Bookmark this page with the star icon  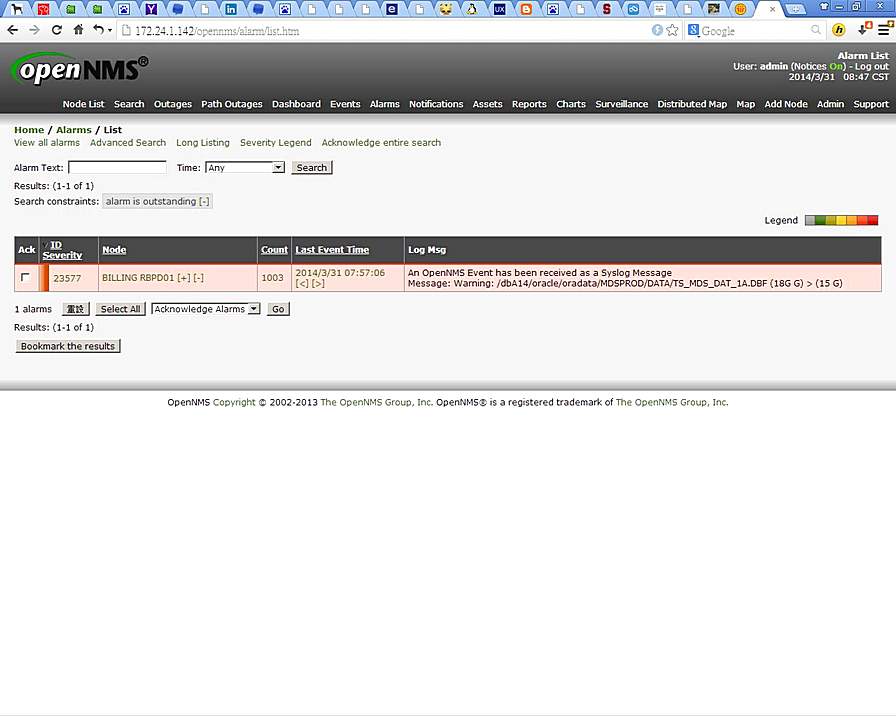[x=673, y=30]
